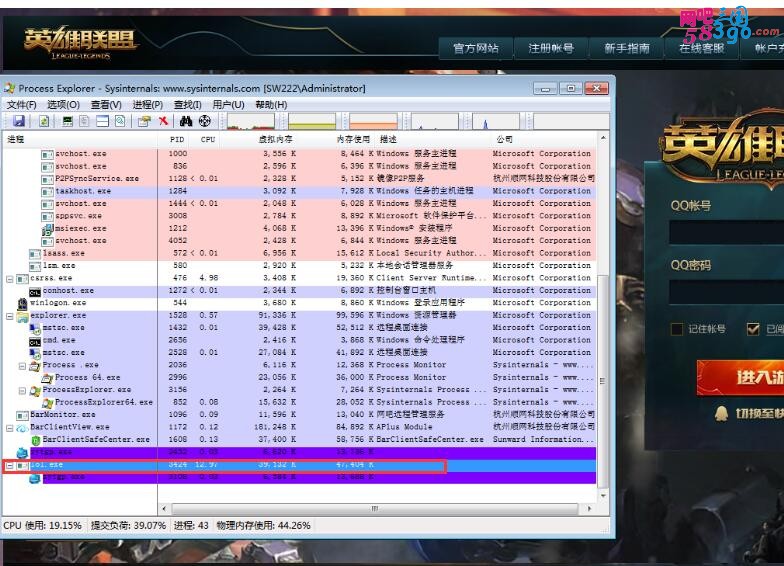The image size is (784, 566).
Task: Open the 在线客服 link in the launcher
Action: 702,48
